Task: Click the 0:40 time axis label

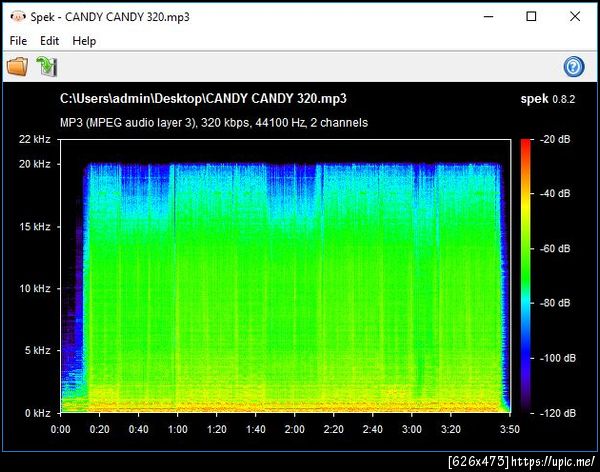Action: [139, 429]
